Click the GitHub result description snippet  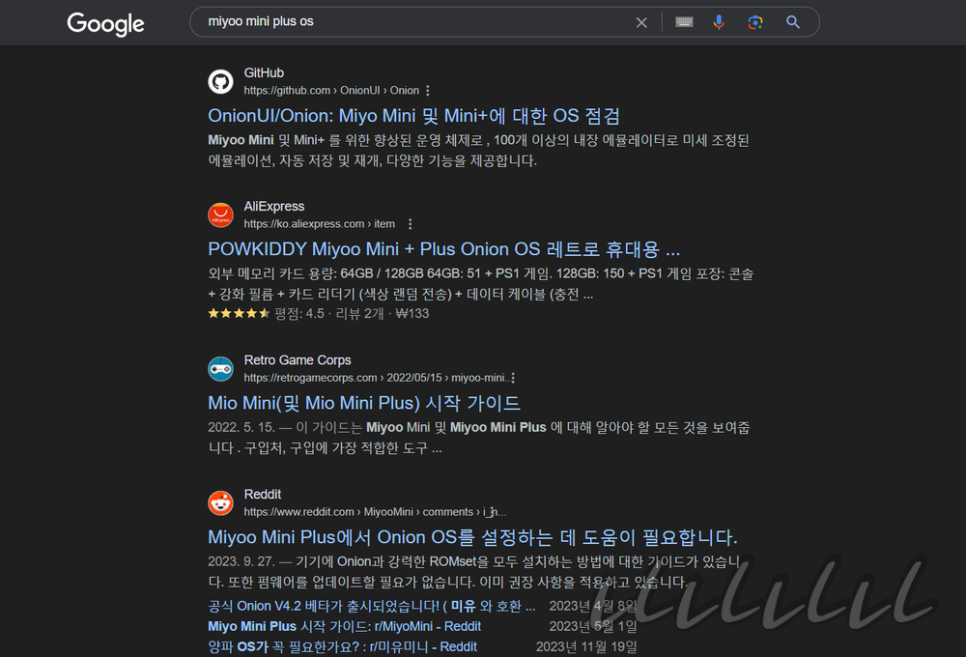tap(478, 150)
